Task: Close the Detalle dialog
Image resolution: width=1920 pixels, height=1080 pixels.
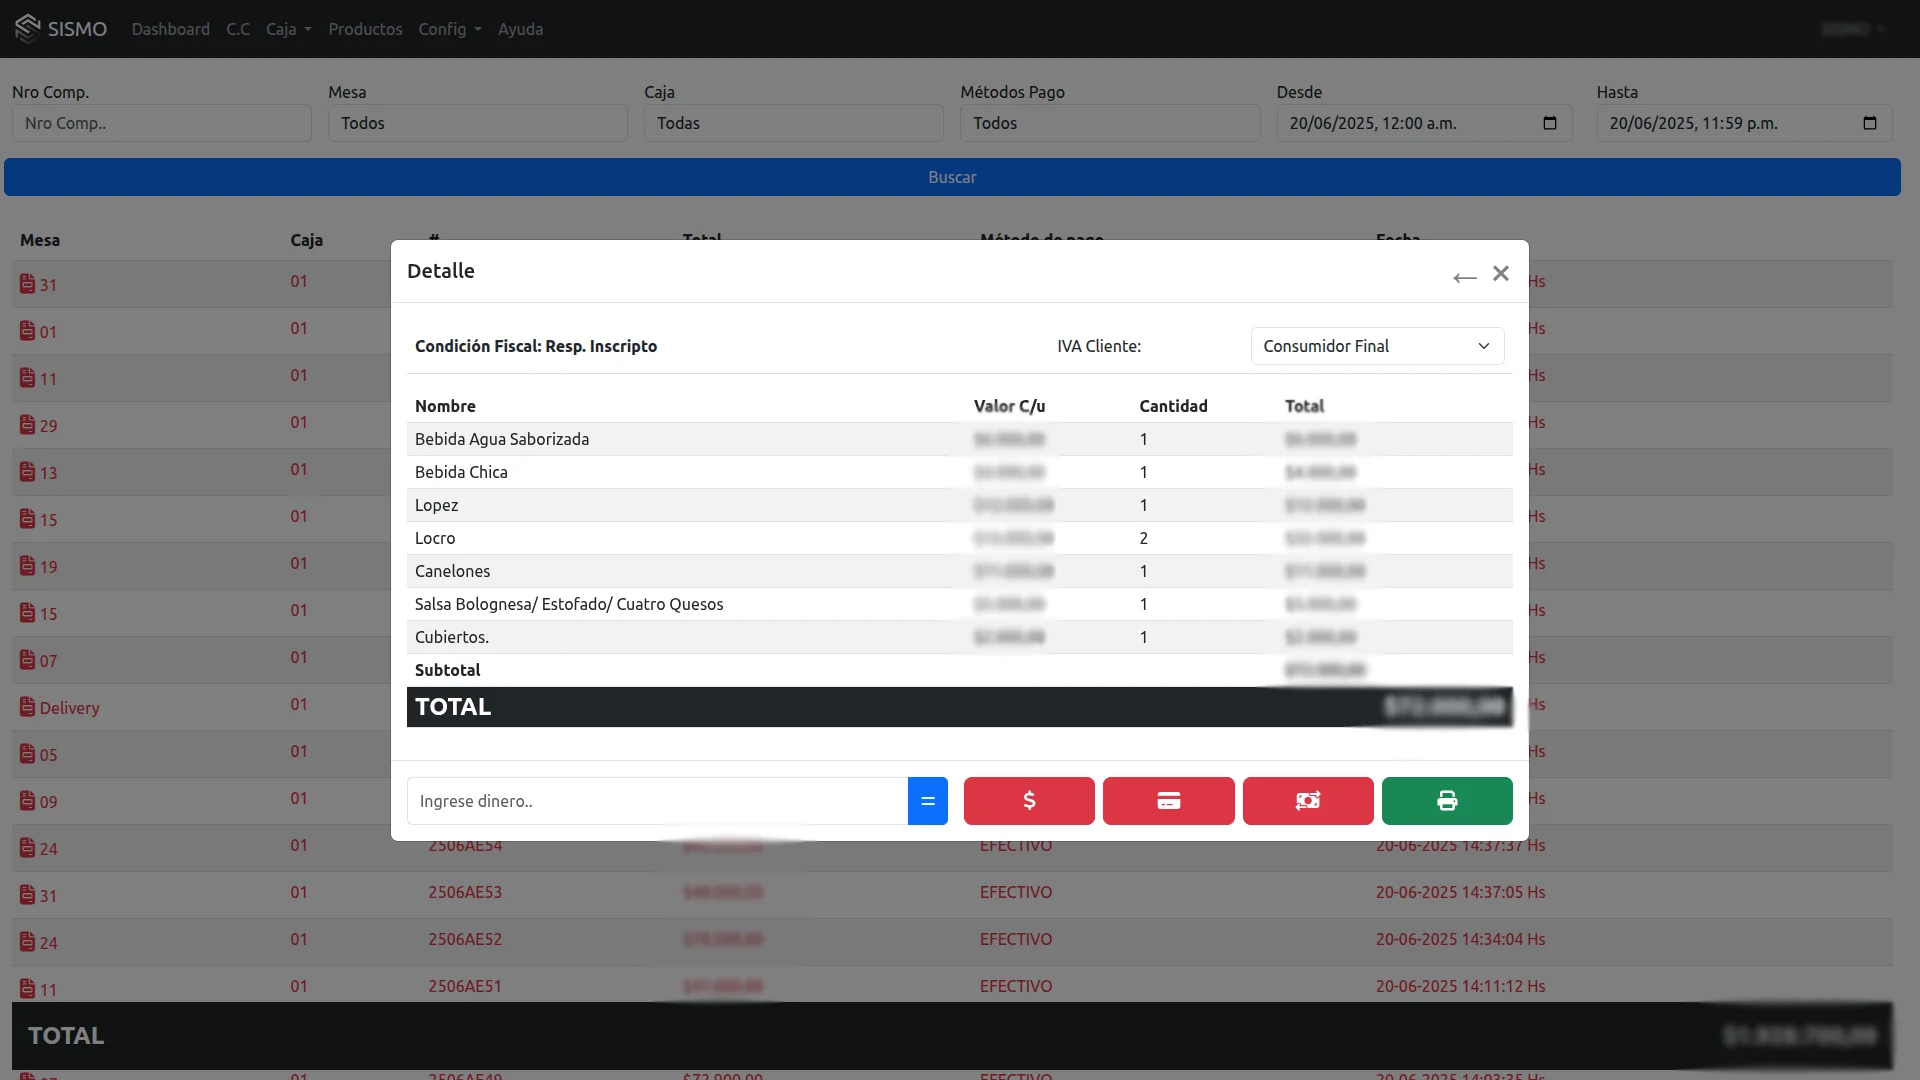Action: (1501, 274)
